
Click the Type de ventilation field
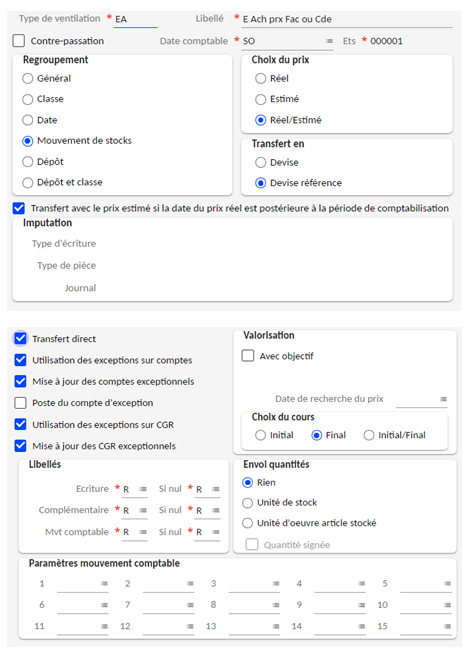(x=136, y=20)
